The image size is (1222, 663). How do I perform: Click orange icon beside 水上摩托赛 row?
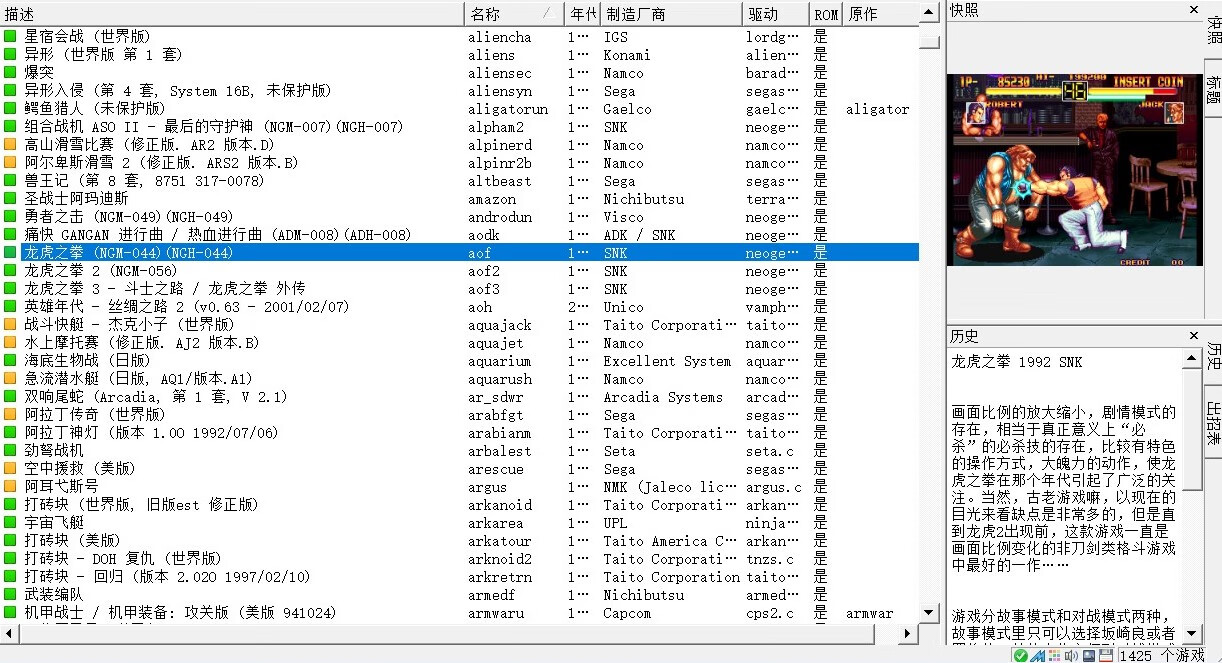tap(11, 343)
